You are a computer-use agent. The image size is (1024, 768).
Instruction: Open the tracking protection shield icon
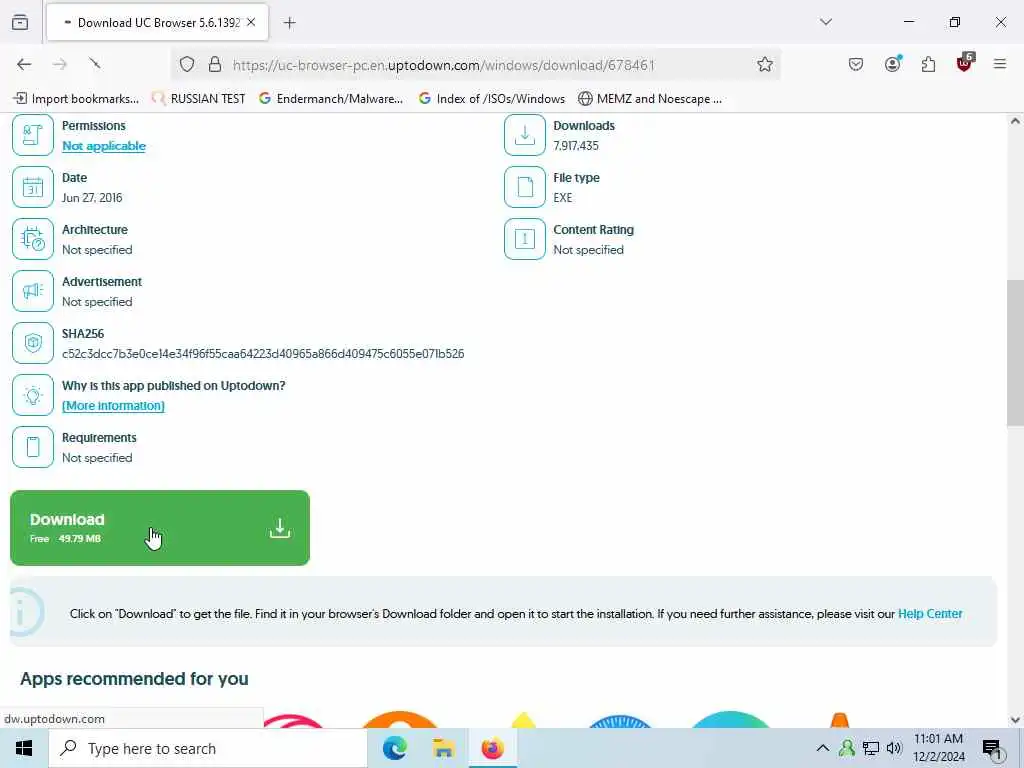[x=187, y=65]
